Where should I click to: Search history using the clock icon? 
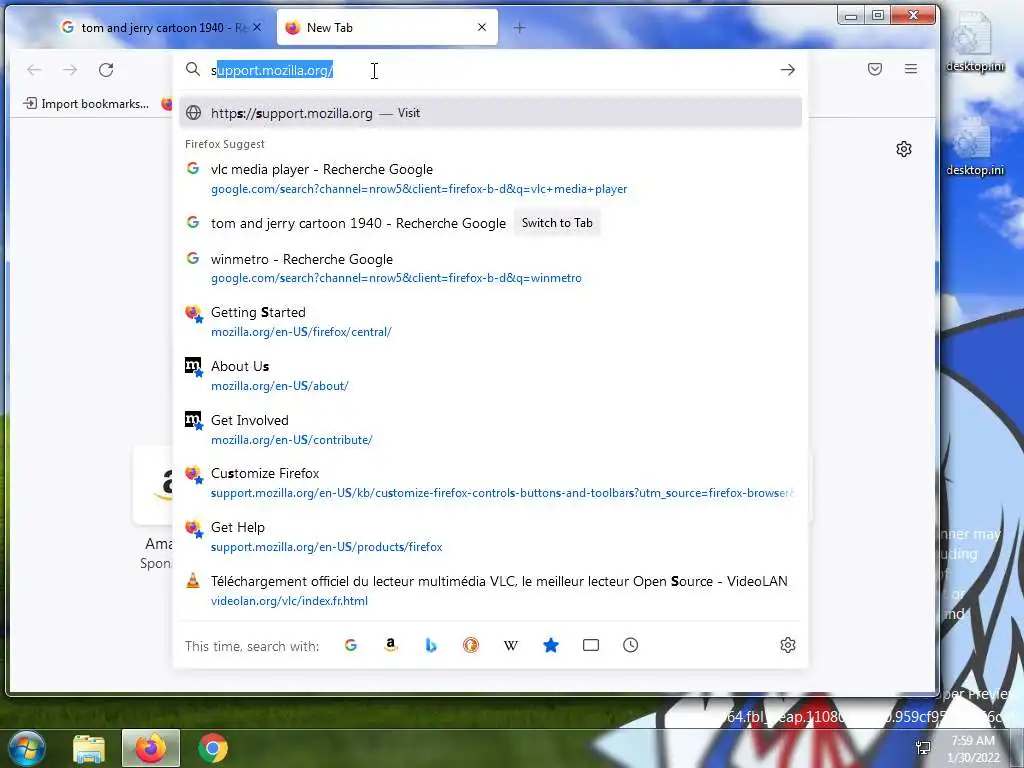pyautogui.click(x=630, y=645)
